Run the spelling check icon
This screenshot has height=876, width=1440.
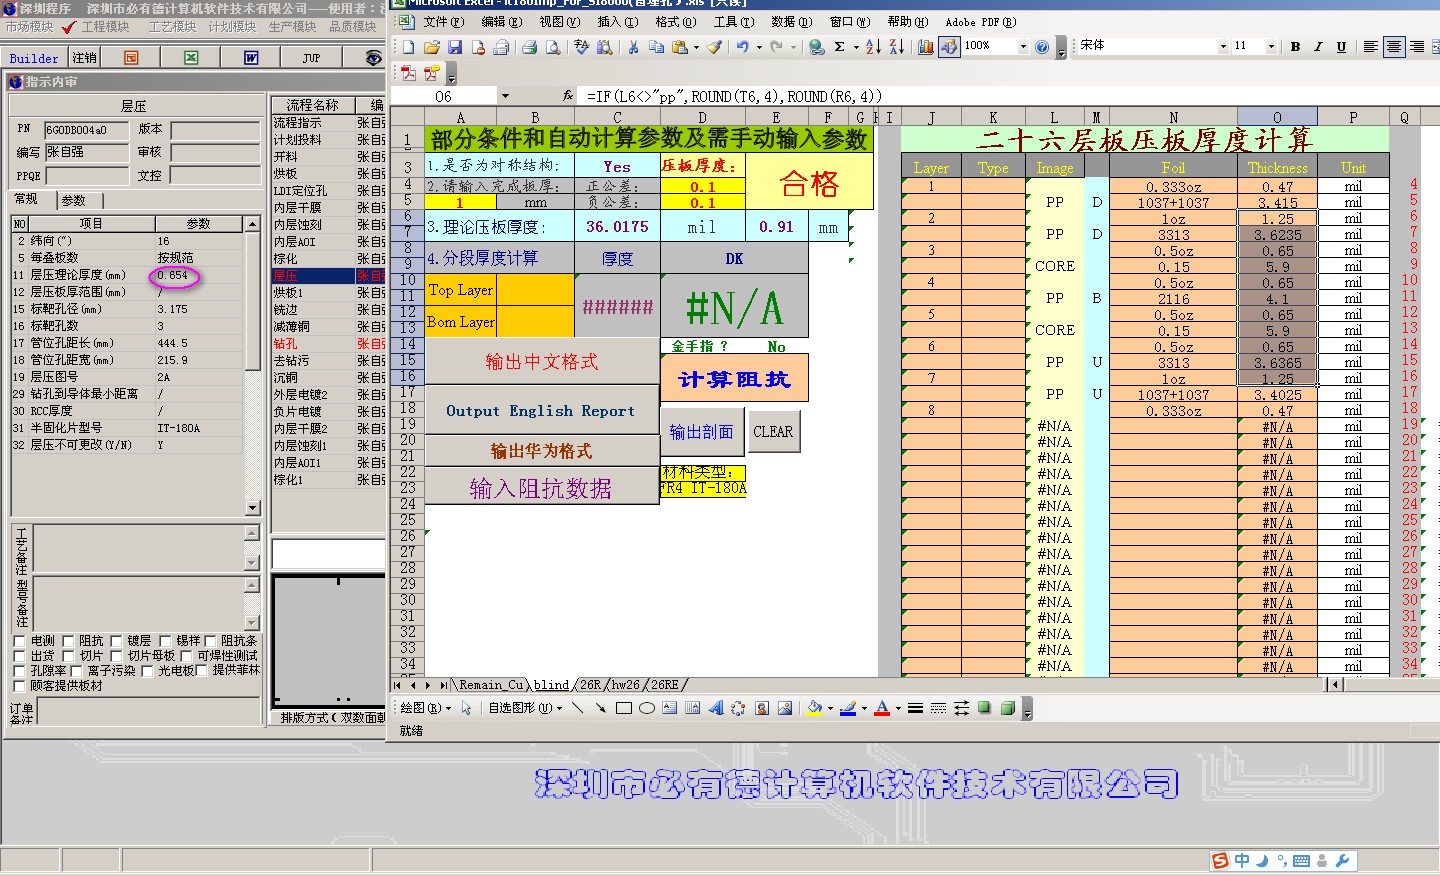581,46
